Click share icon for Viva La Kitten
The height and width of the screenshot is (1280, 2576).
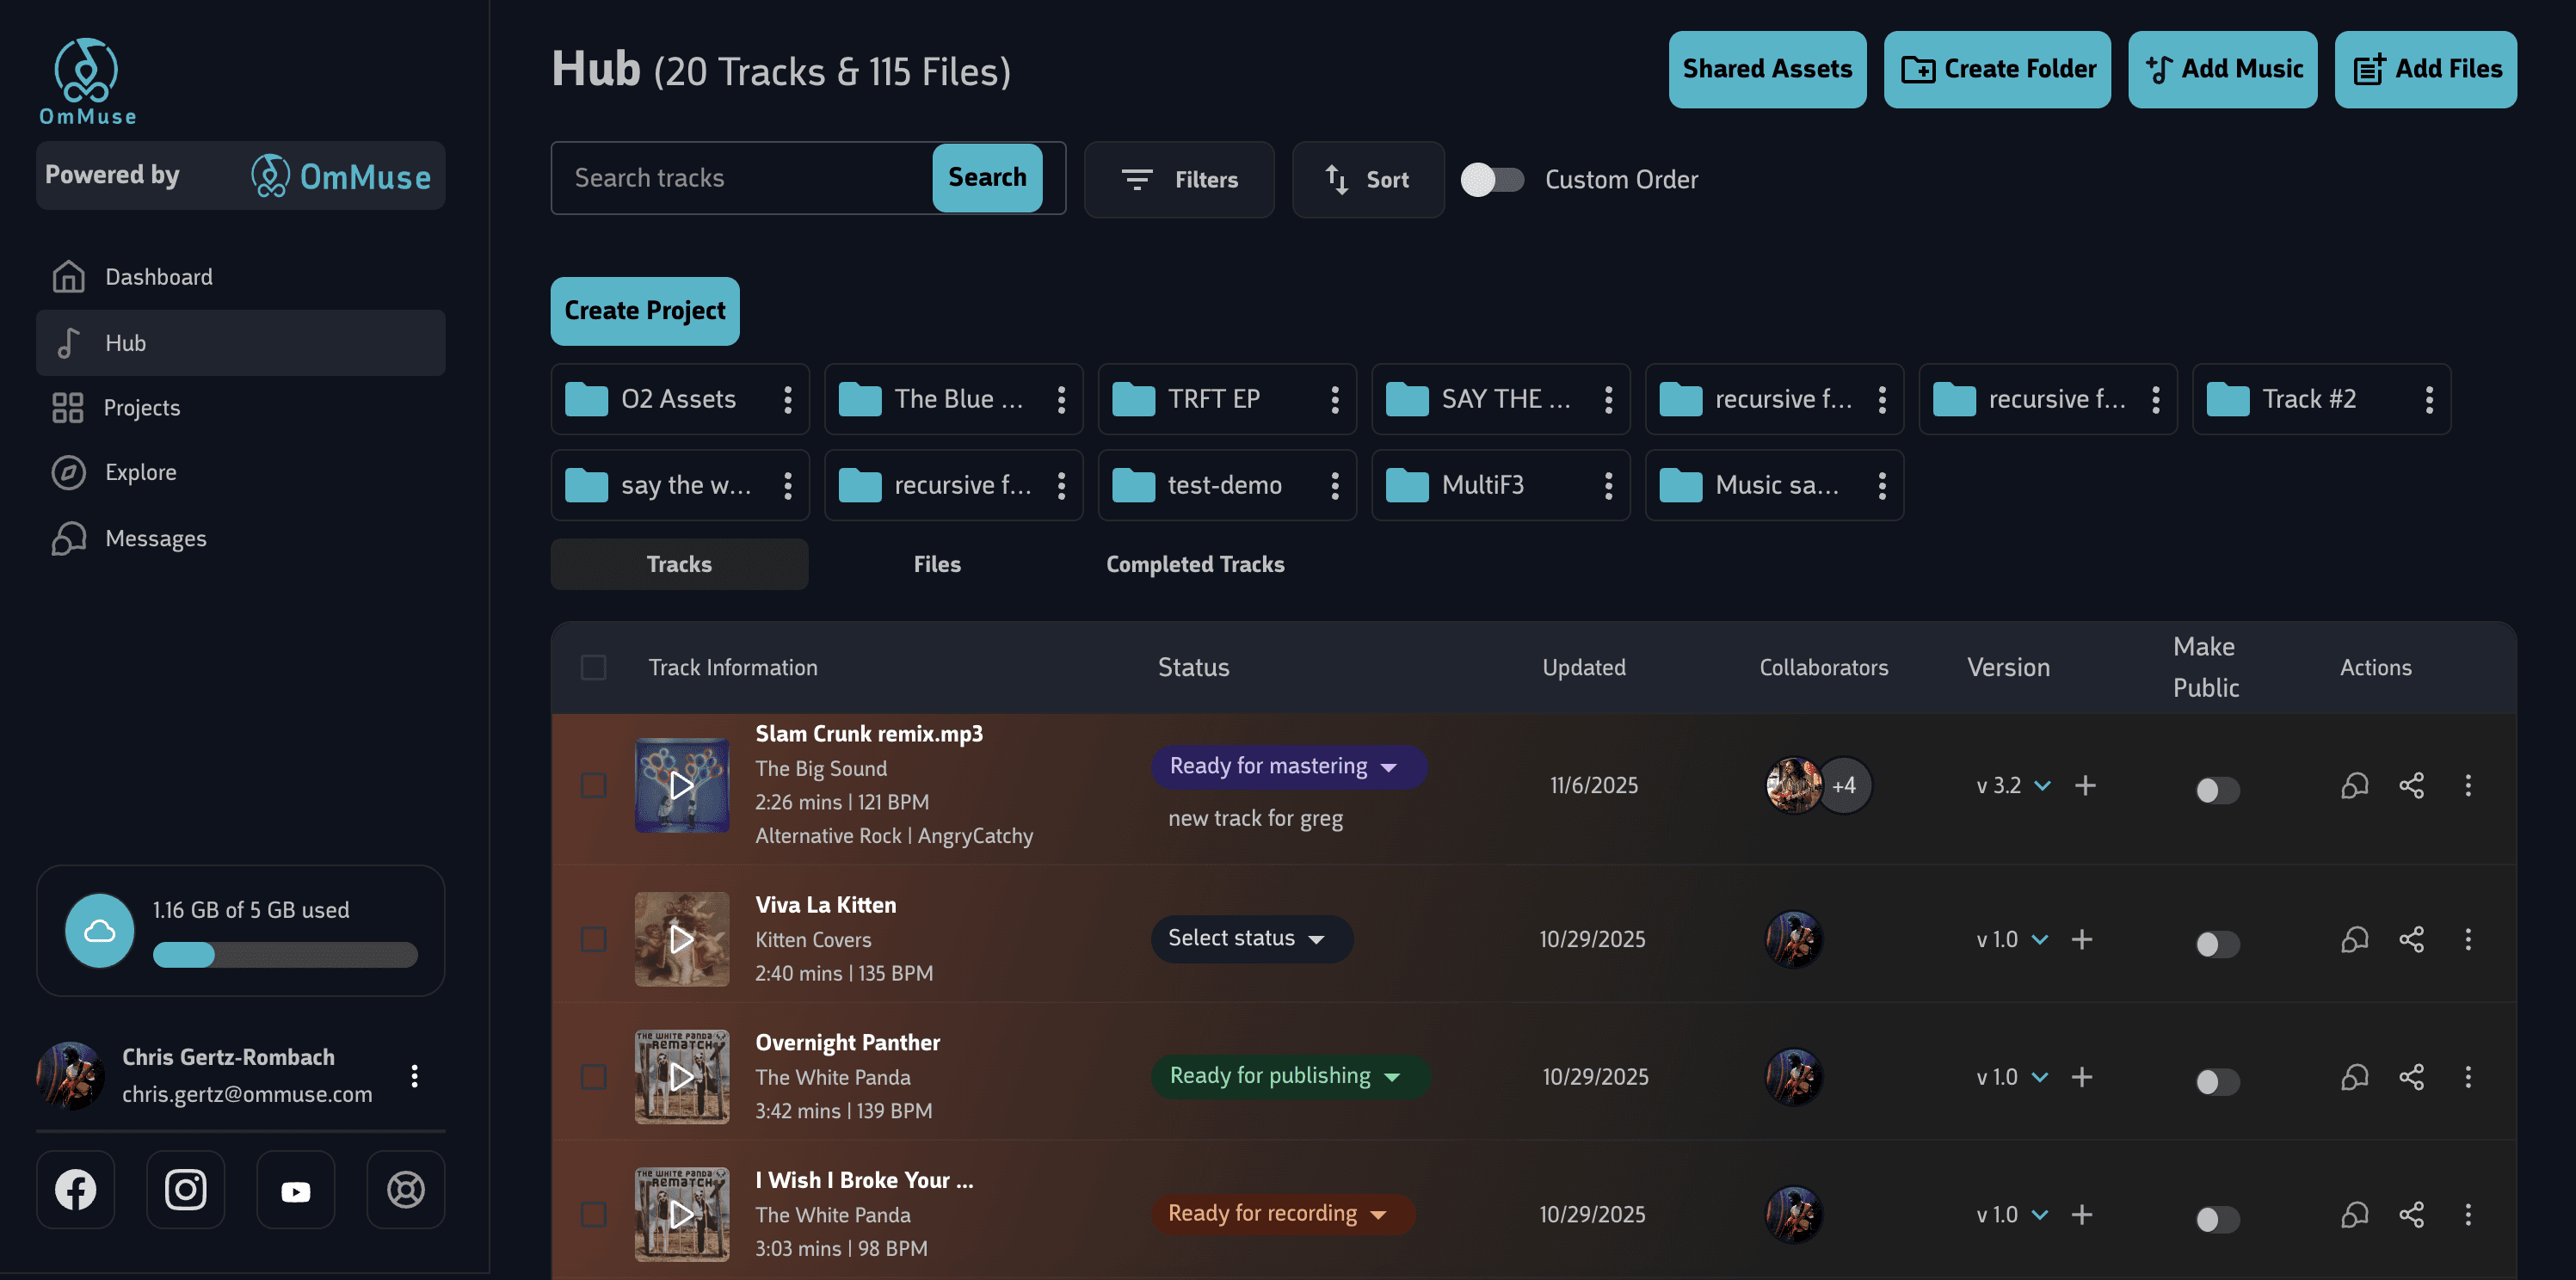point(2411,940)
